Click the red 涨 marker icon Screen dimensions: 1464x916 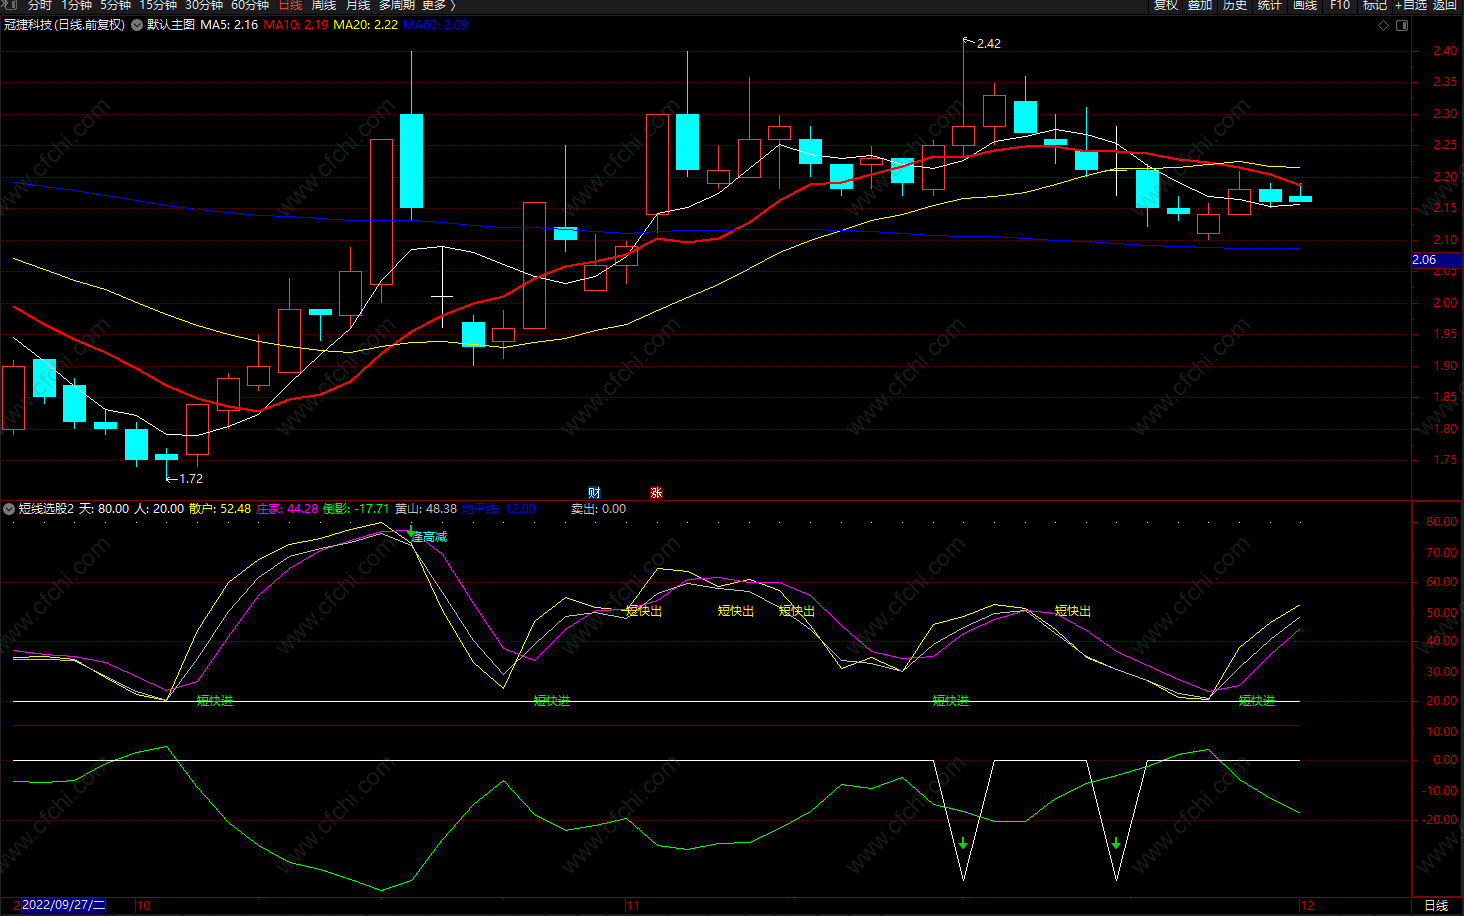[656, 493]
